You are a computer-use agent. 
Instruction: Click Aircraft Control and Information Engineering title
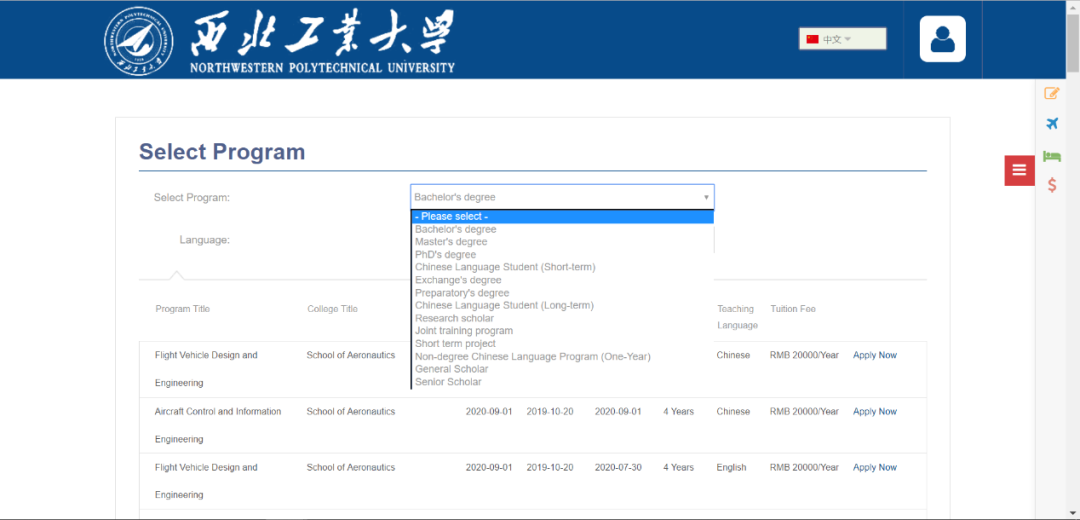click(x=218, y=425)
